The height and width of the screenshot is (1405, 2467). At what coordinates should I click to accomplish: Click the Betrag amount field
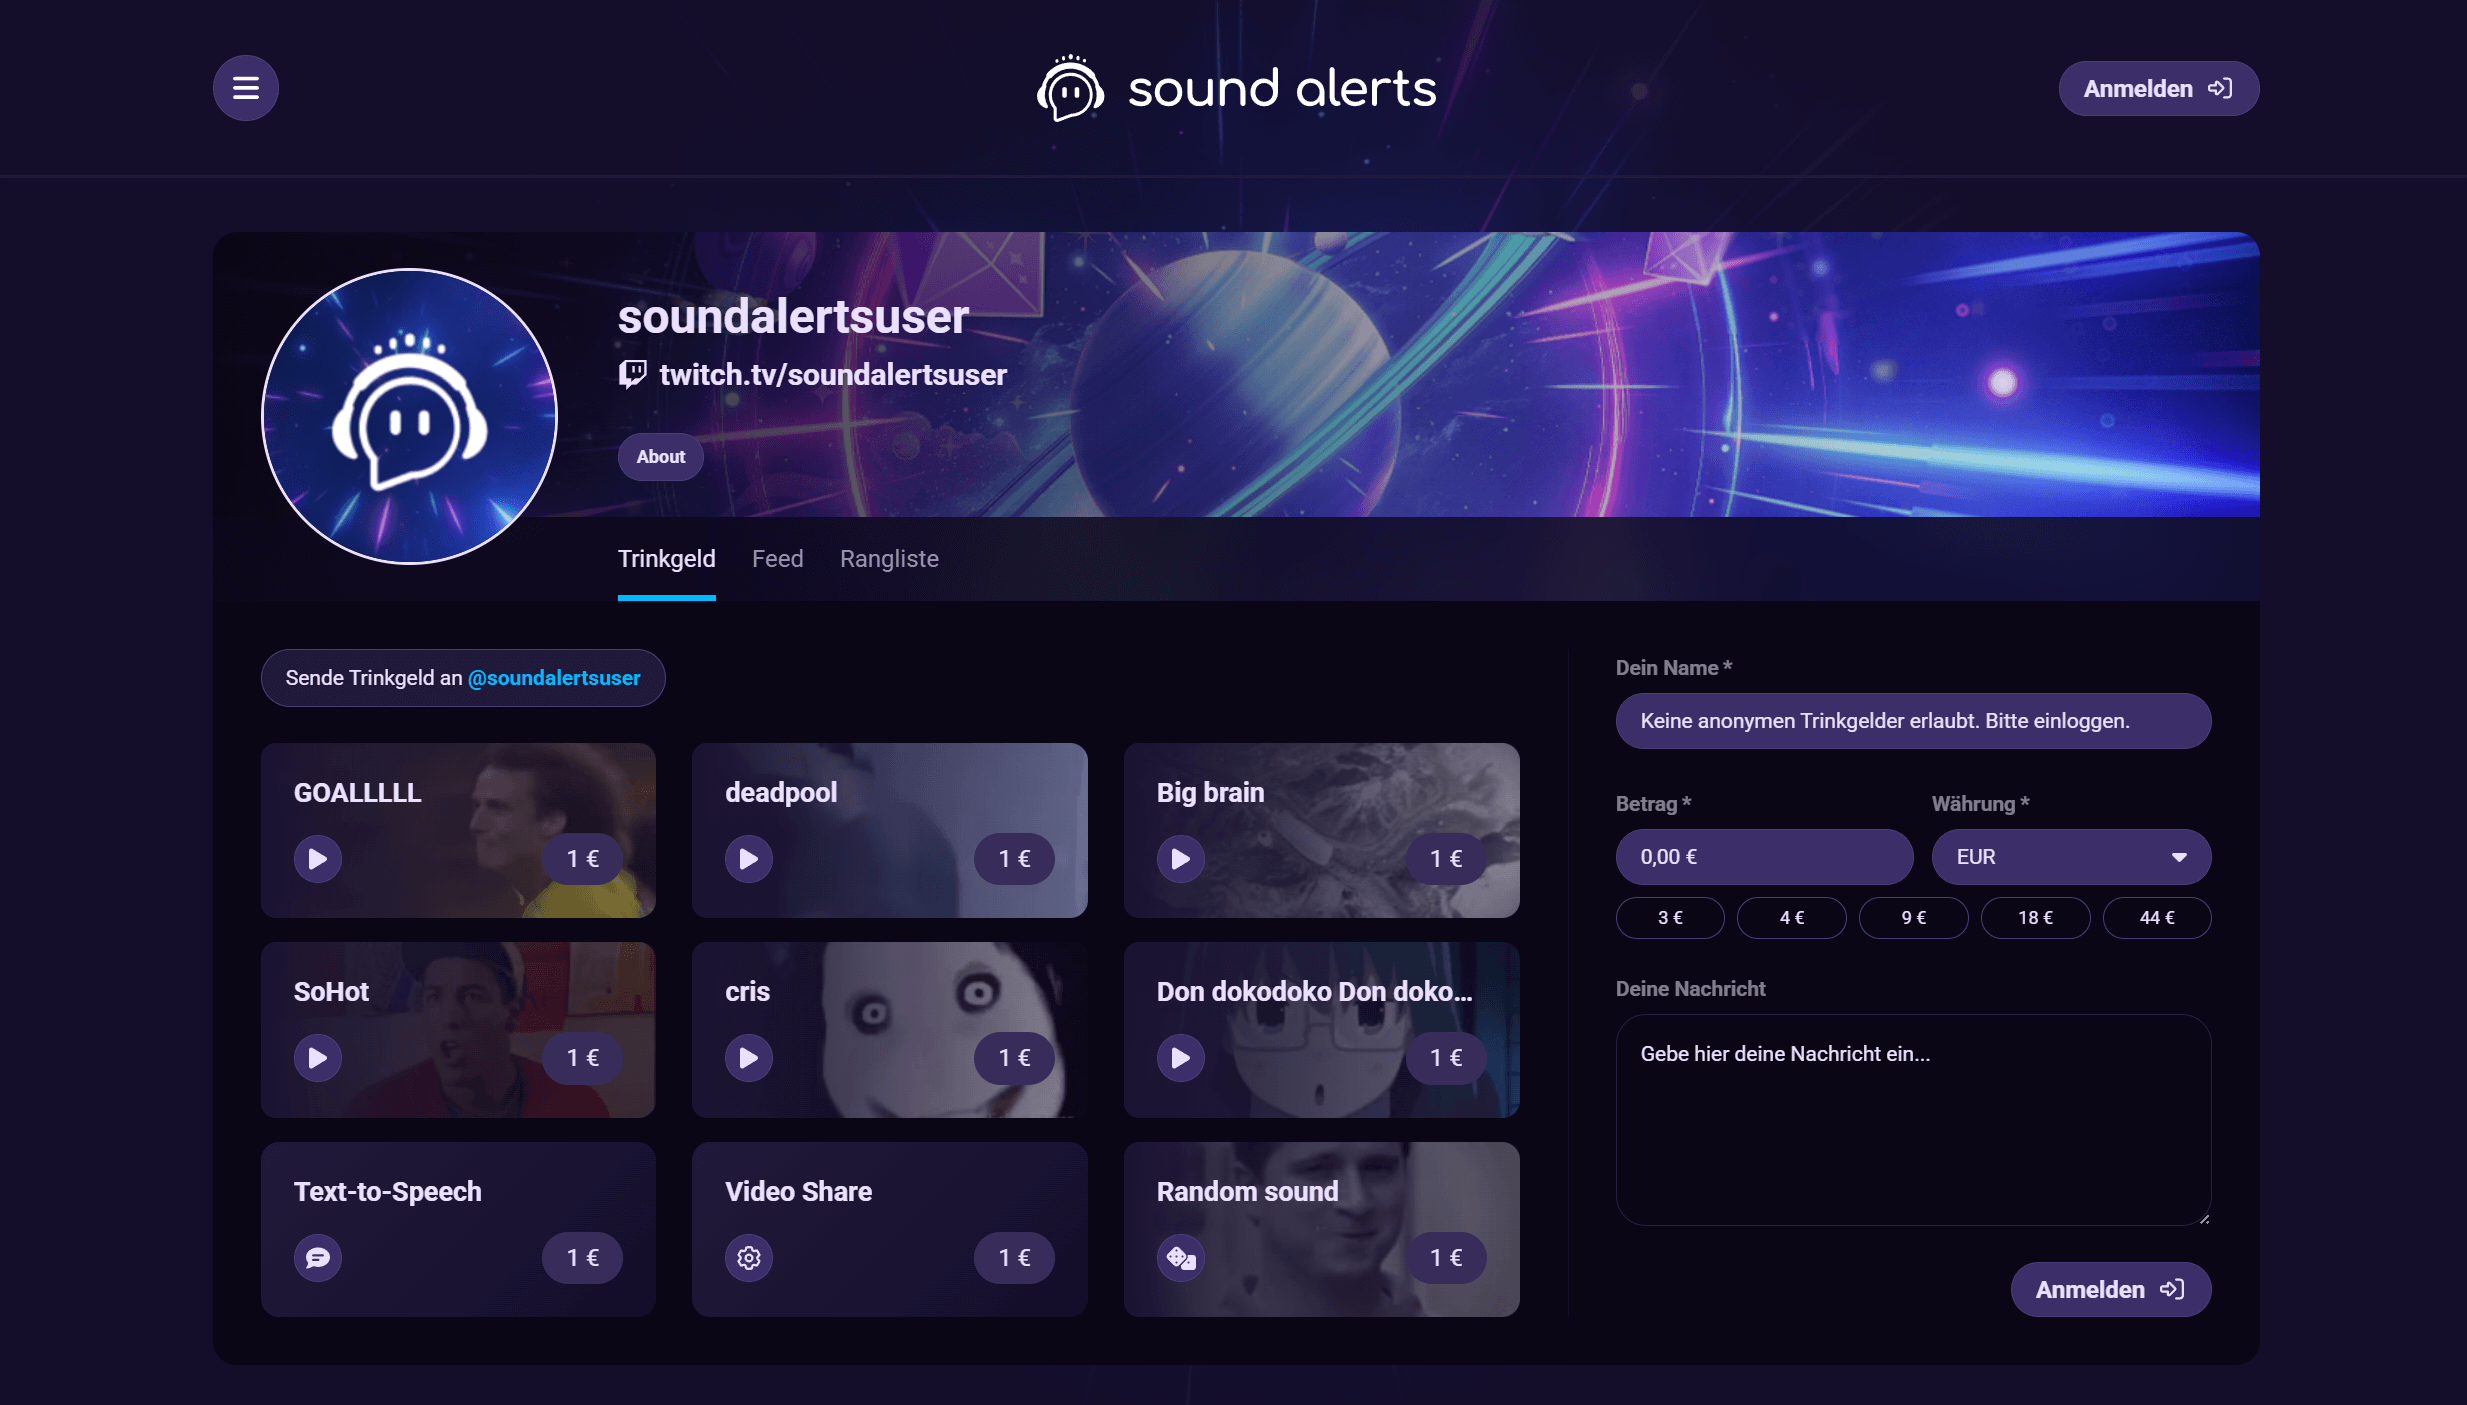1764,857
